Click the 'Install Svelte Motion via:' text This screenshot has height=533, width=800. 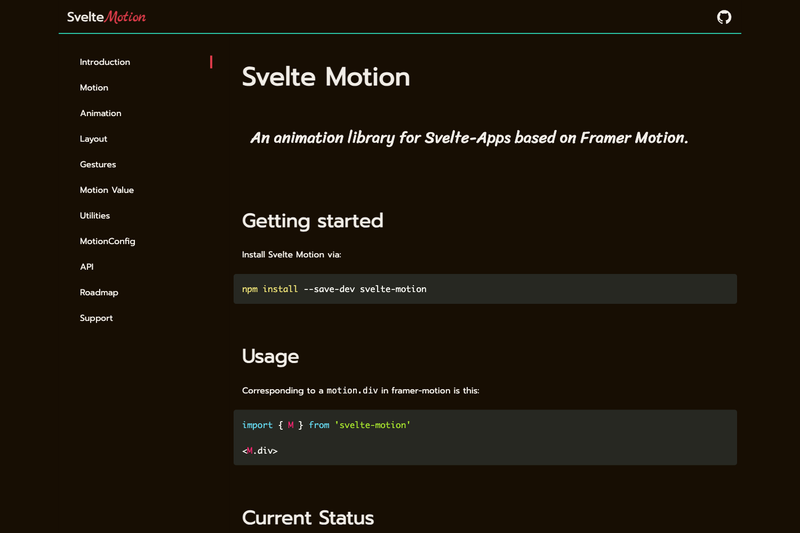pos(291,255)
